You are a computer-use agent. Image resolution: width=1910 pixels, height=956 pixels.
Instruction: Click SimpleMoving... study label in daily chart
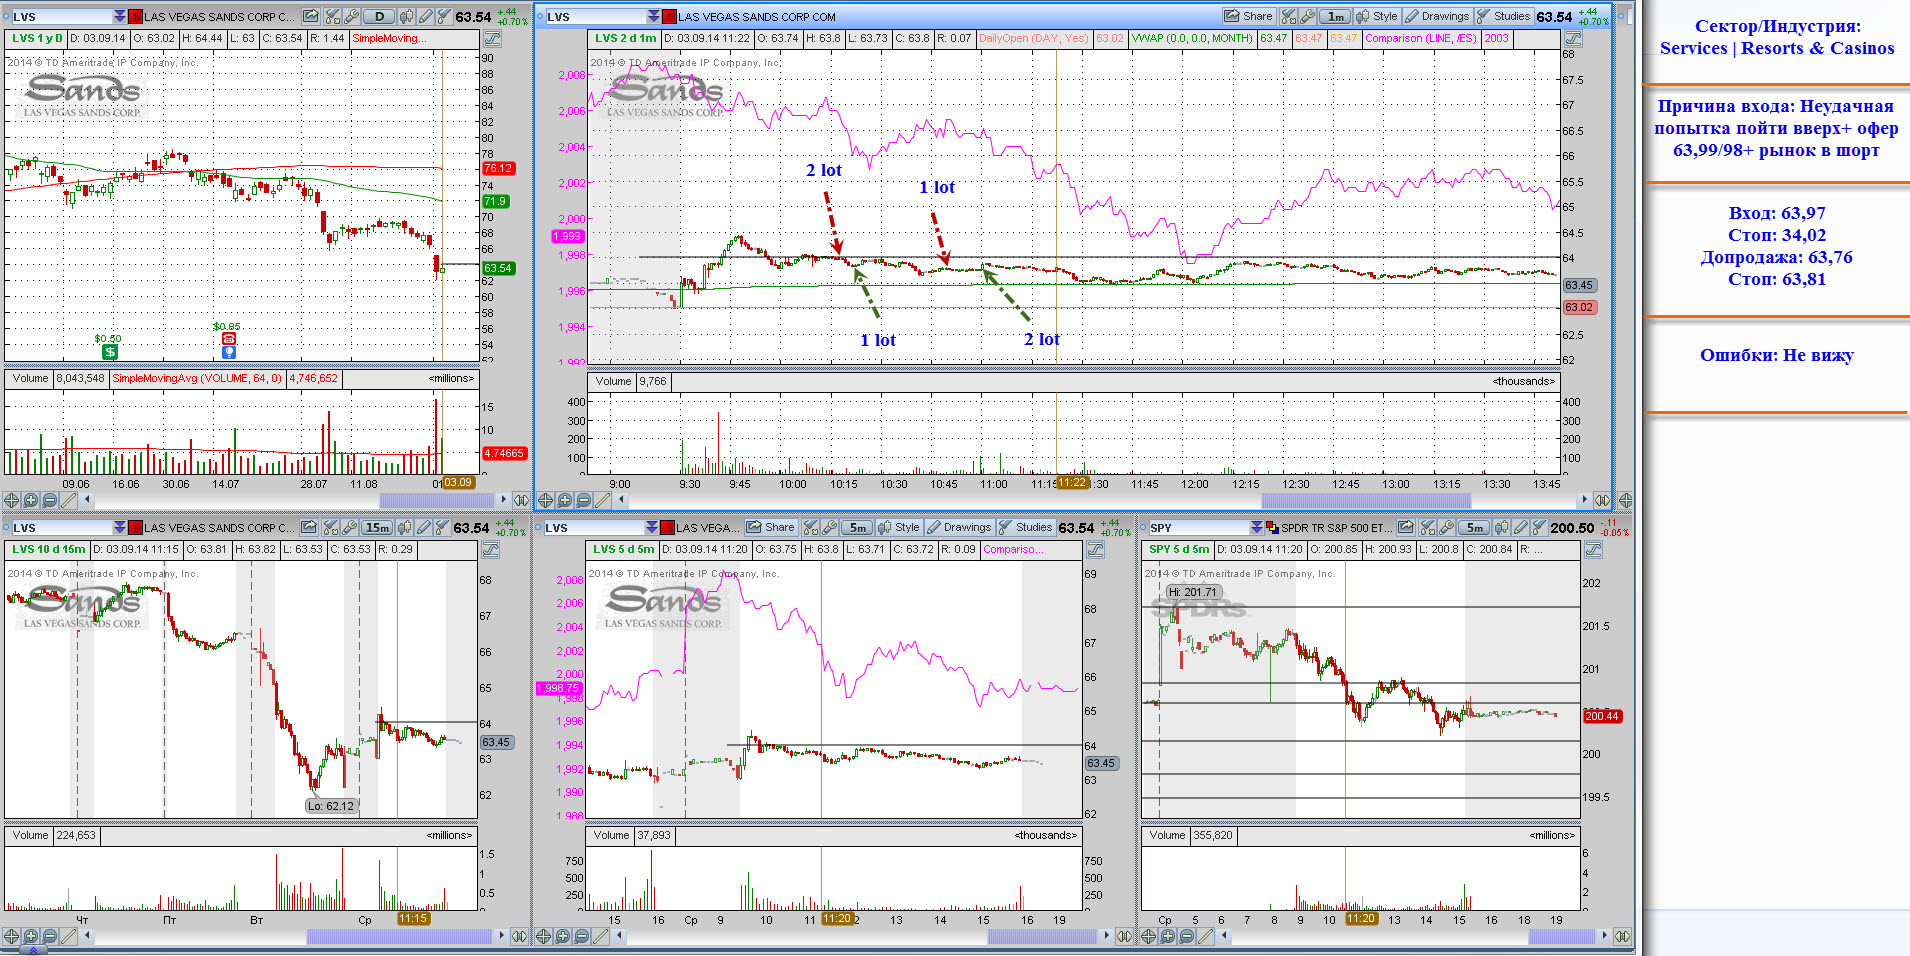pos(389,39)
